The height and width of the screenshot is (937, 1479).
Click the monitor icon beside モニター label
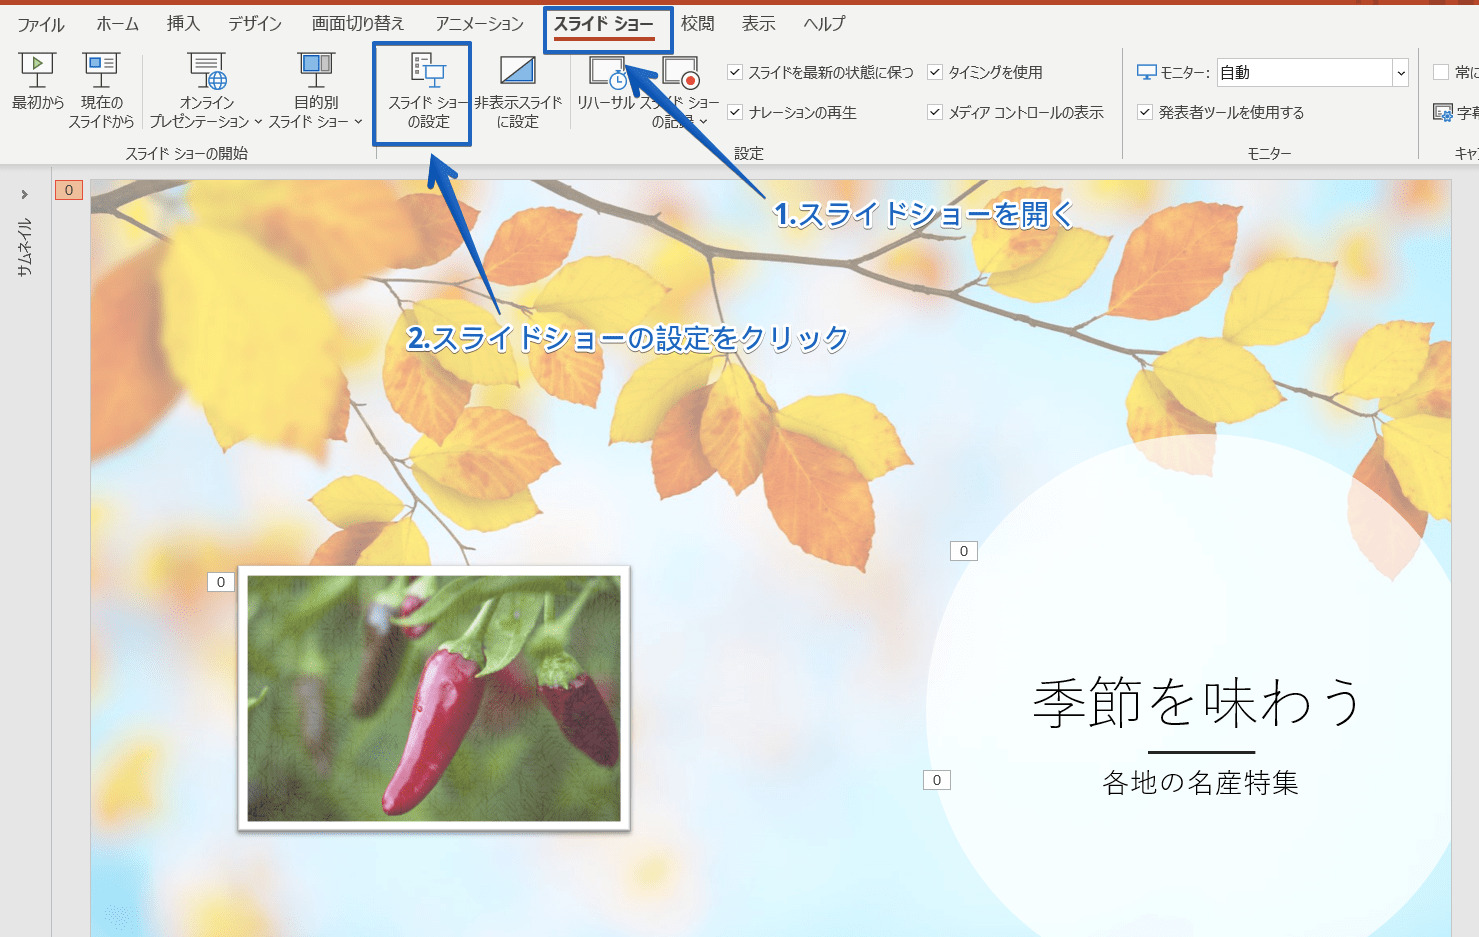coord(1147,73)
